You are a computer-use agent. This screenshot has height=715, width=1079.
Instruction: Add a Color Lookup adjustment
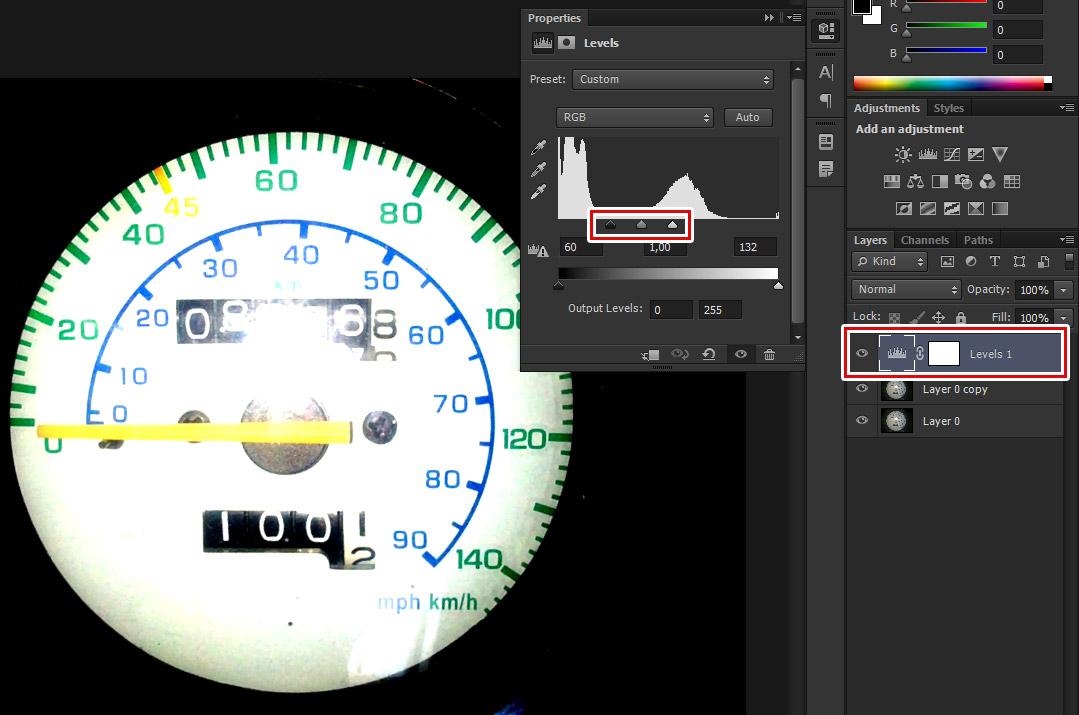[x=1012, y=182]
